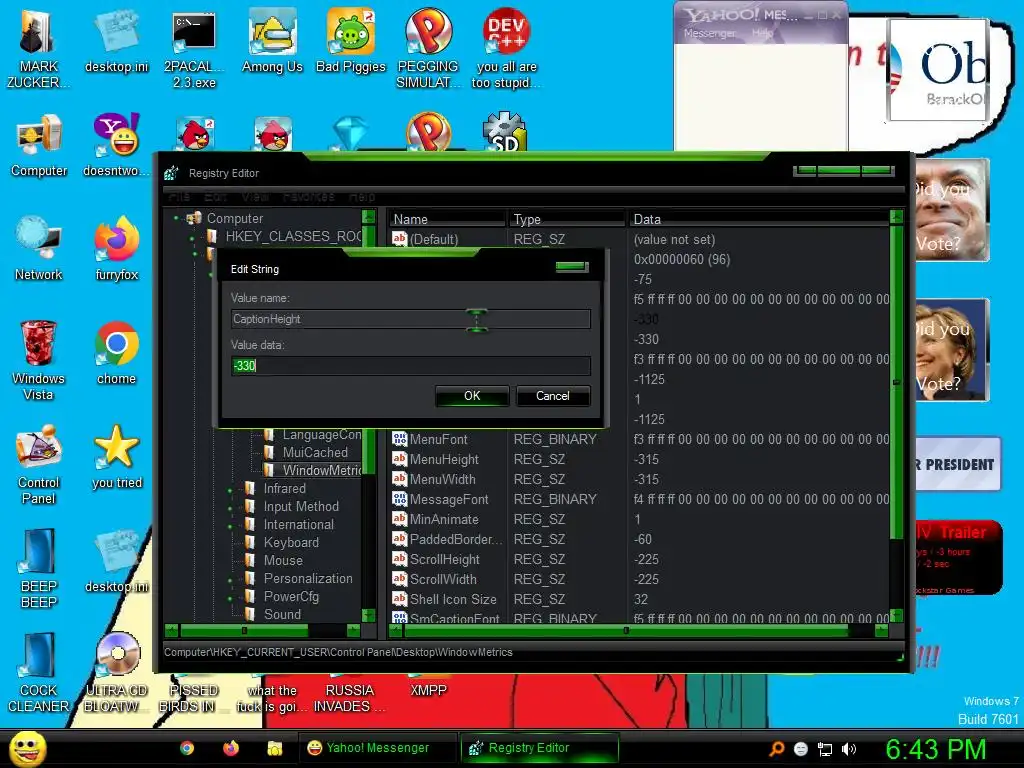1024x768 pixels.
Task: Open the MARK ZUCKER desktop icon
Action: (38, 50)
